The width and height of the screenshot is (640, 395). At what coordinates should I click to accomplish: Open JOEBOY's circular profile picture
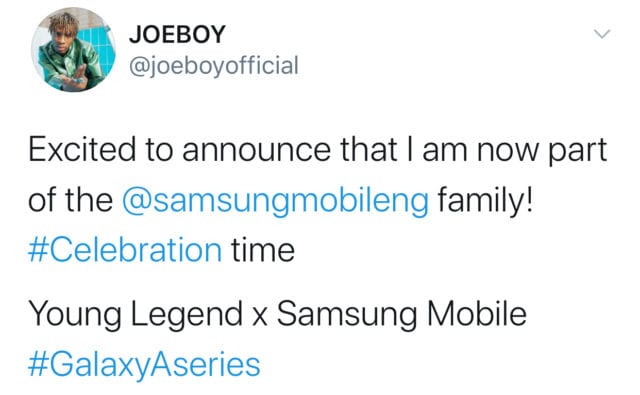click(73, 50)
